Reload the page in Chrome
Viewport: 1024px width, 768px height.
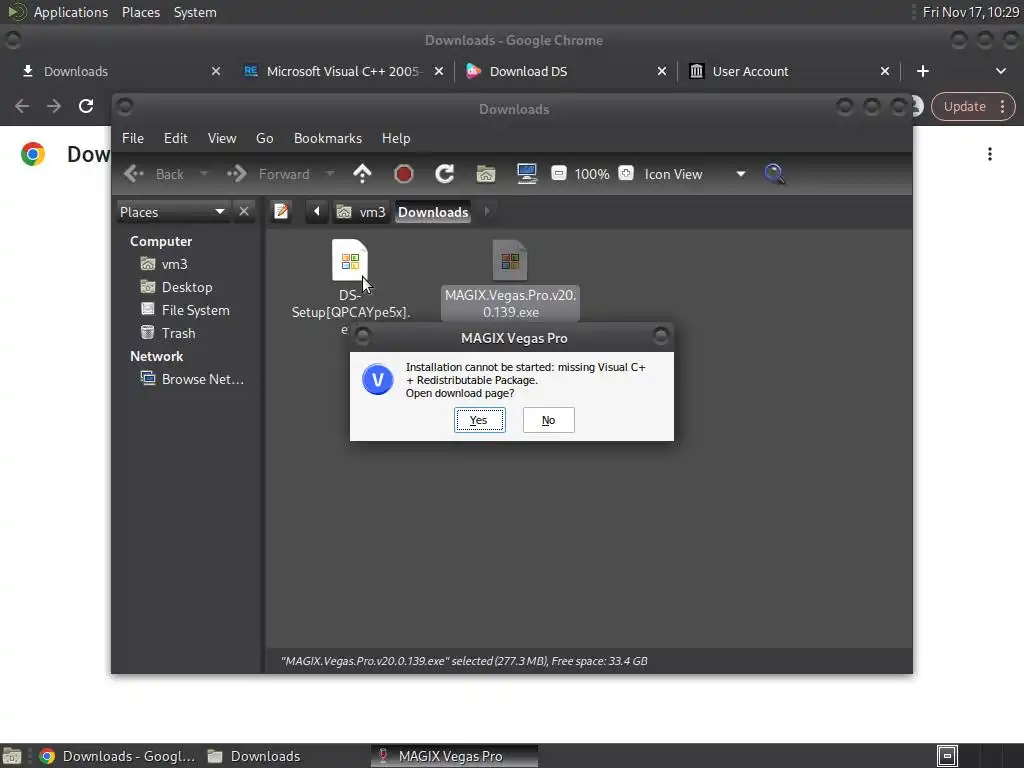pyautogui.click(x=86, y=106)
